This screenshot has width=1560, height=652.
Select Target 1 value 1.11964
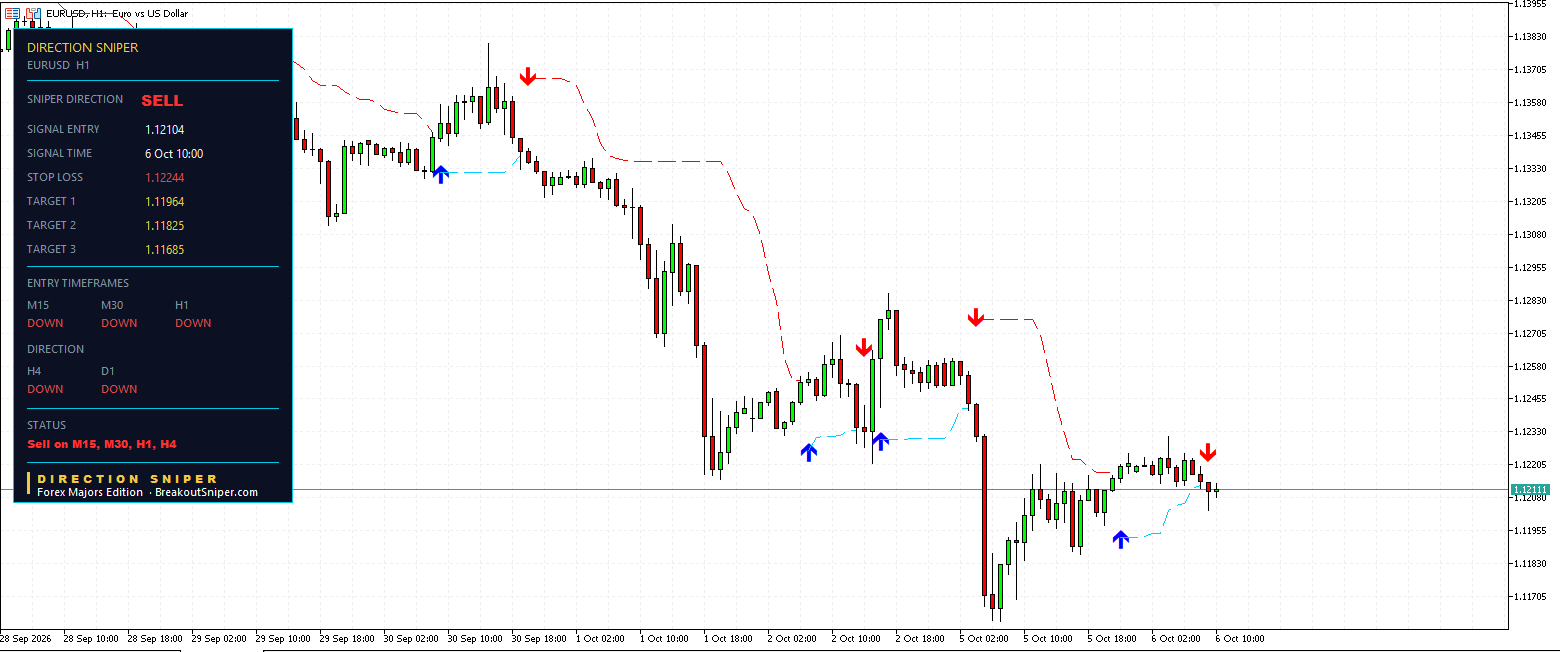pos(164,201)
